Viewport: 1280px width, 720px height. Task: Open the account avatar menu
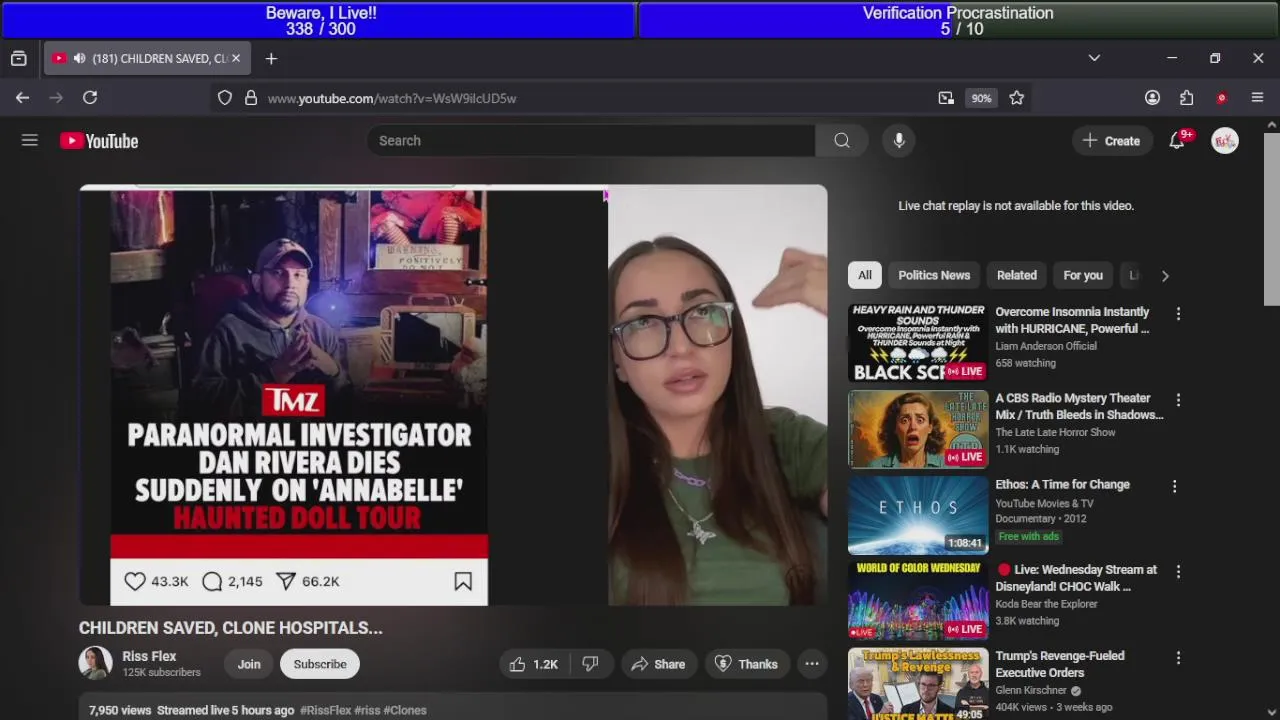[x=1225, y=141]
